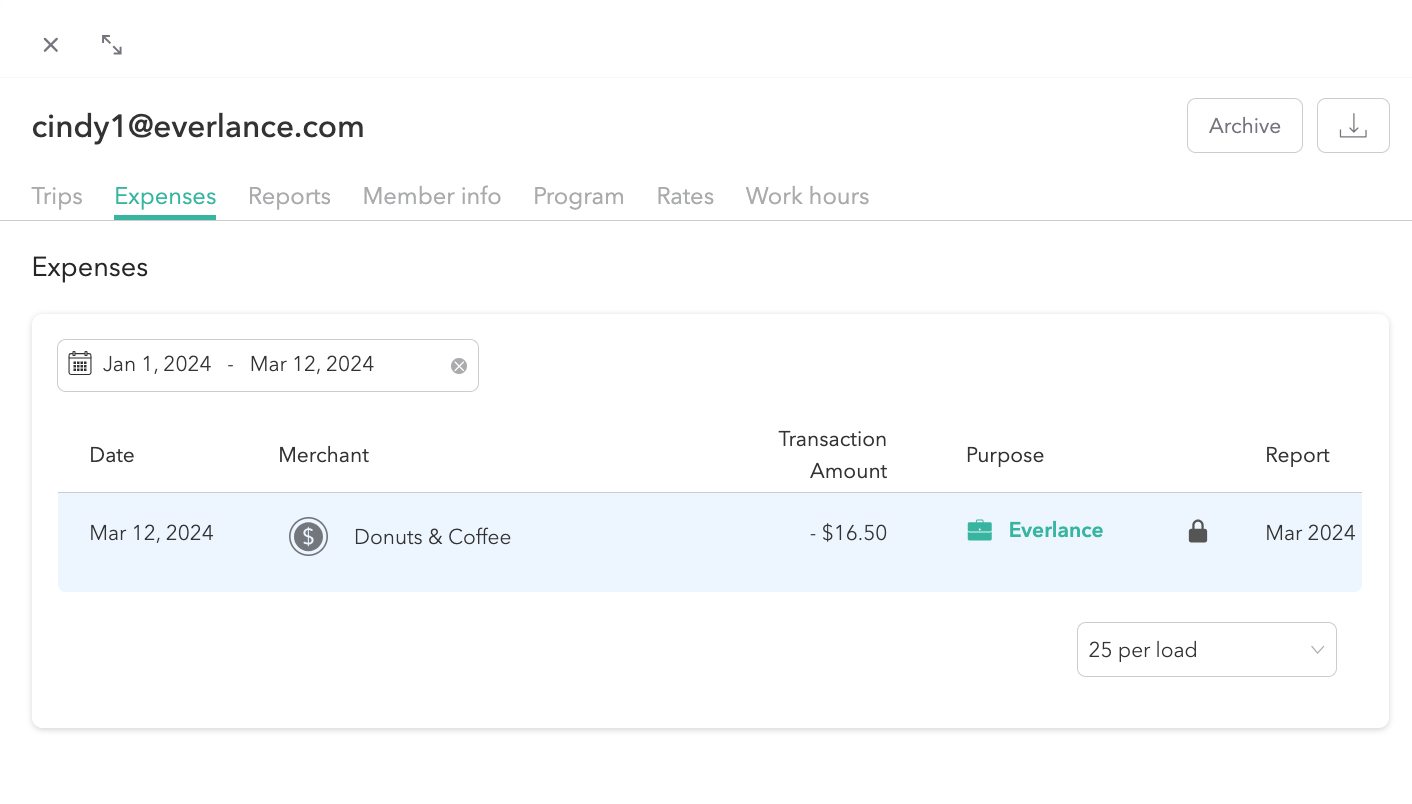
Task: Click the dollar sign merchant icon
Action: pyautogui.click(x=309, y=537)
